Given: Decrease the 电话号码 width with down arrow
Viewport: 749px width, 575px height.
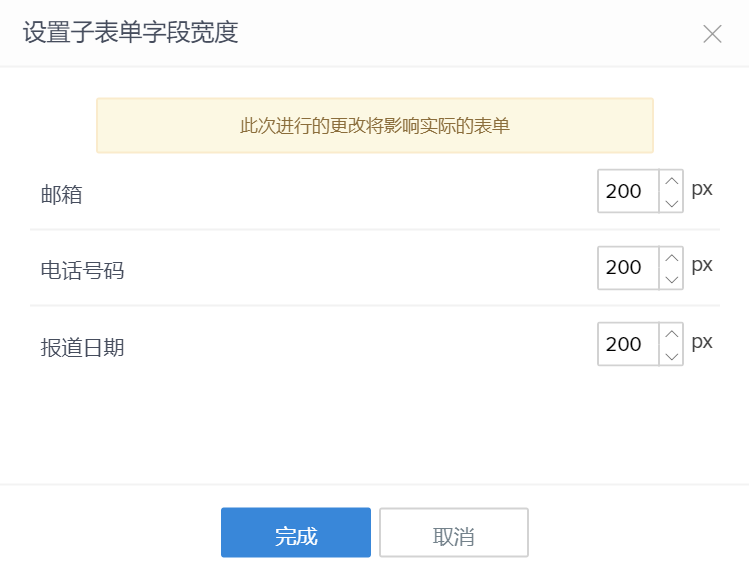Looking at the screenshot, I should click(x=672, y=279).
